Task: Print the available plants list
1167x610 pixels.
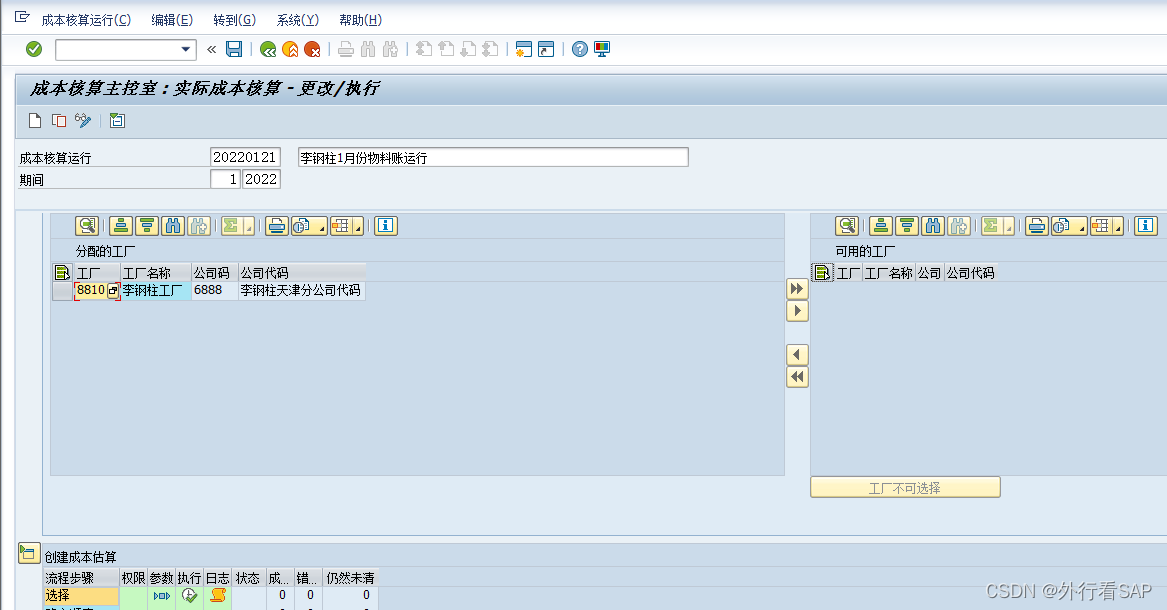Action: [x=1037, y=225]
